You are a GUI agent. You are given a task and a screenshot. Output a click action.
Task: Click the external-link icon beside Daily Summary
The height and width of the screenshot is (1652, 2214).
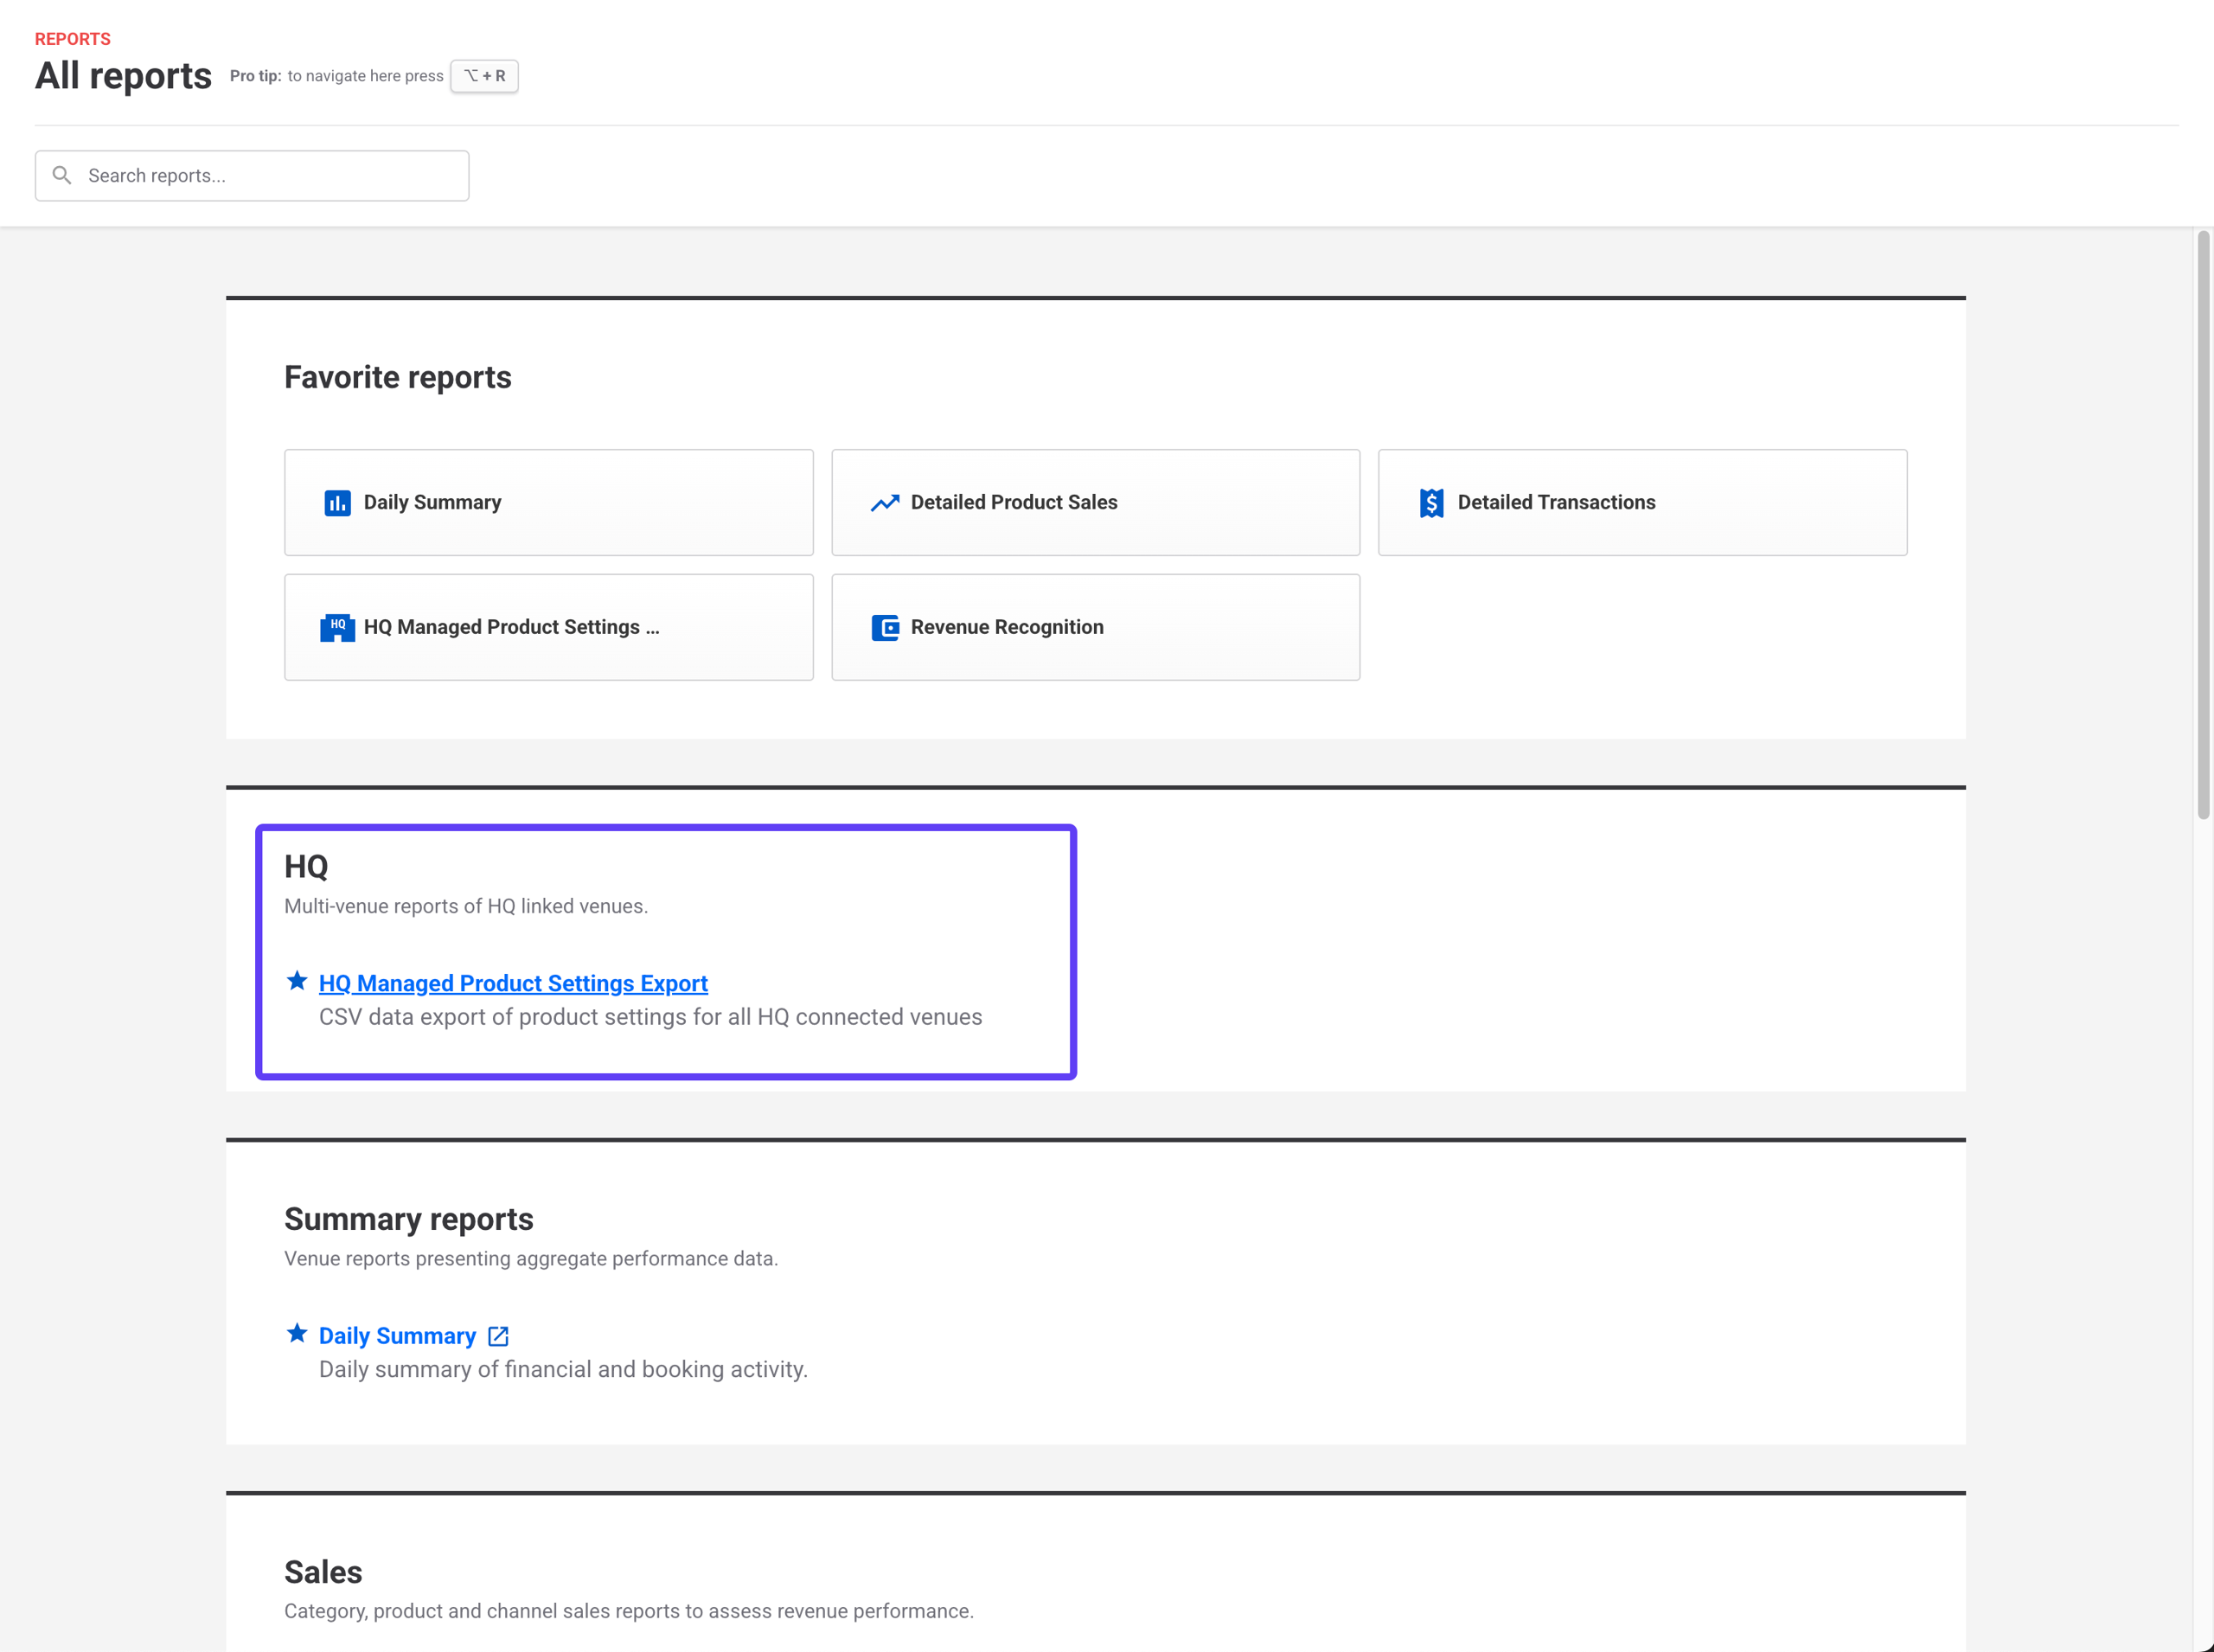tap(498, 1336)
